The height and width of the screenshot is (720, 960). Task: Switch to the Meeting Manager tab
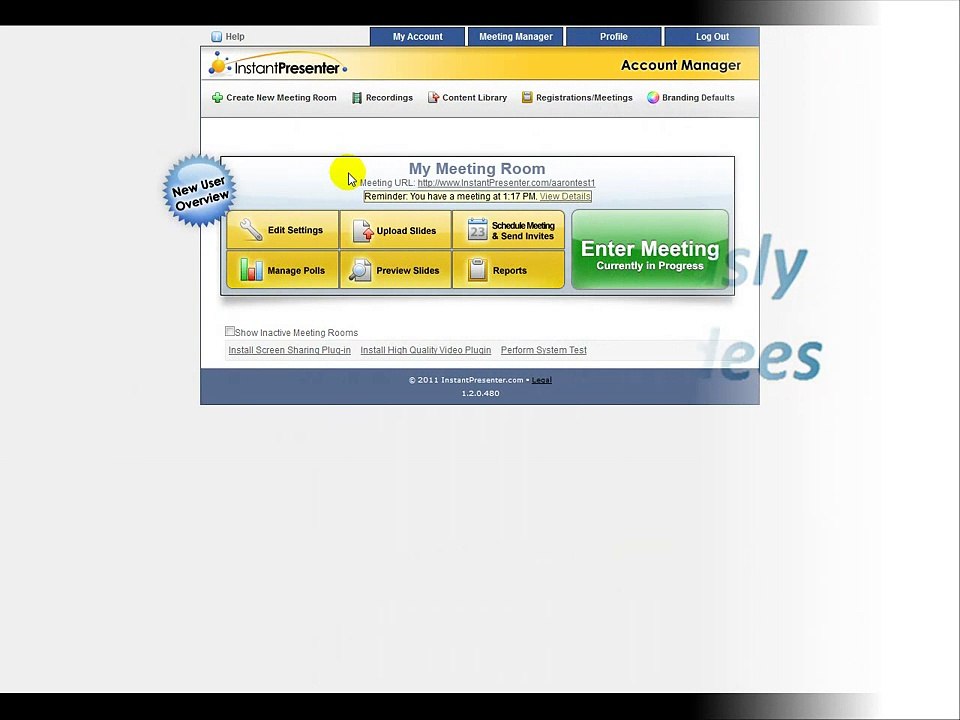516,37
